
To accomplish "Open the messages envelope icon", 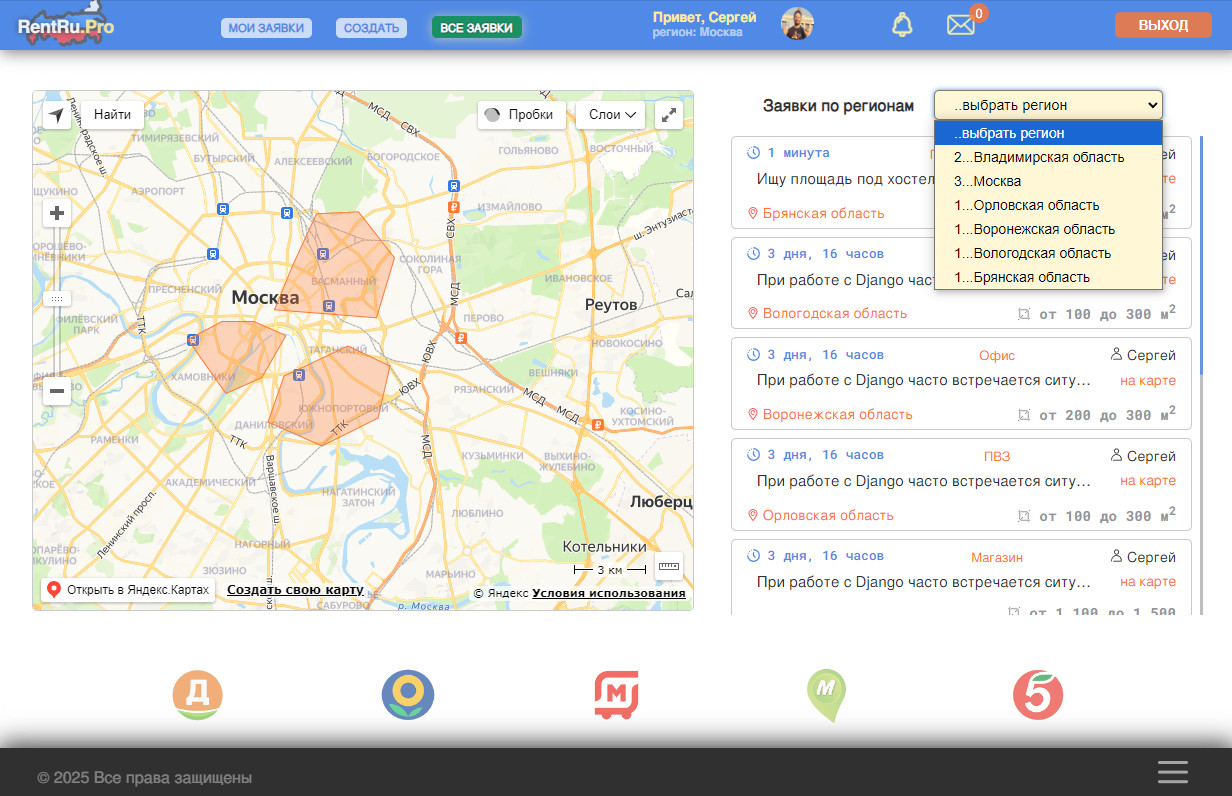I will [x=961, y=25].
